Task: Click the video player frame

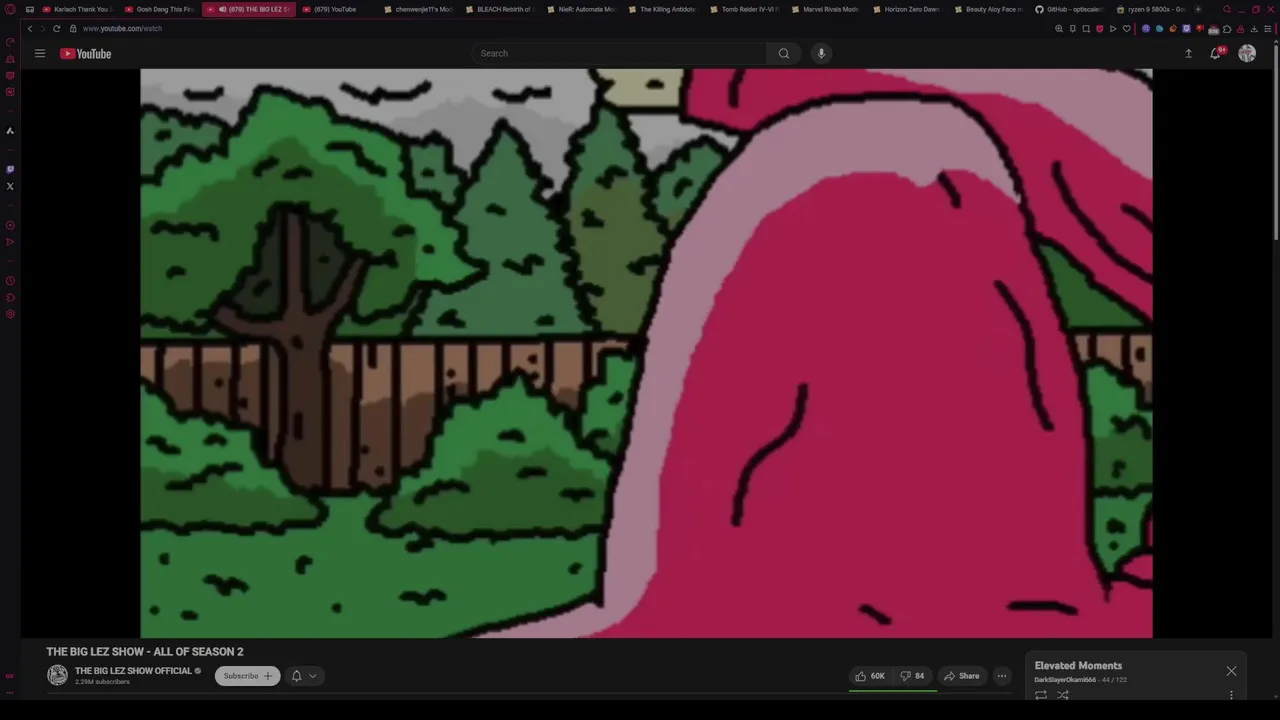Action: pyautogui.click(x=646, y=353)
